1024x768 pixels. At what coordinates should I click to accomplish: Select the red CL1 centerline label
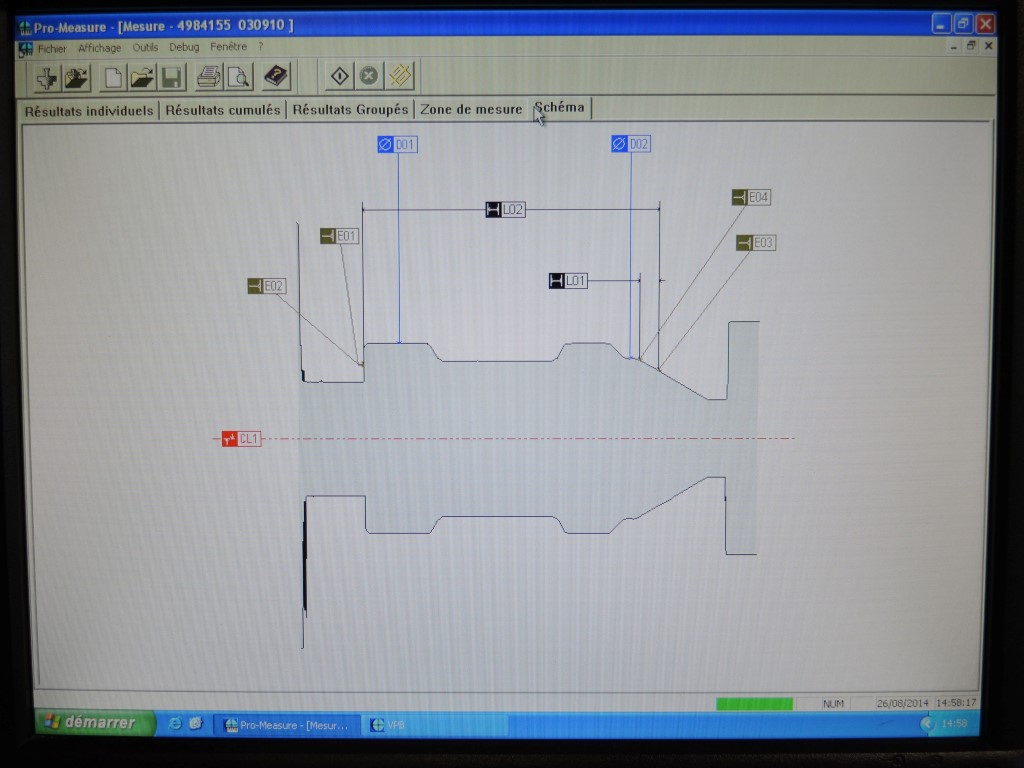[241, 439]
